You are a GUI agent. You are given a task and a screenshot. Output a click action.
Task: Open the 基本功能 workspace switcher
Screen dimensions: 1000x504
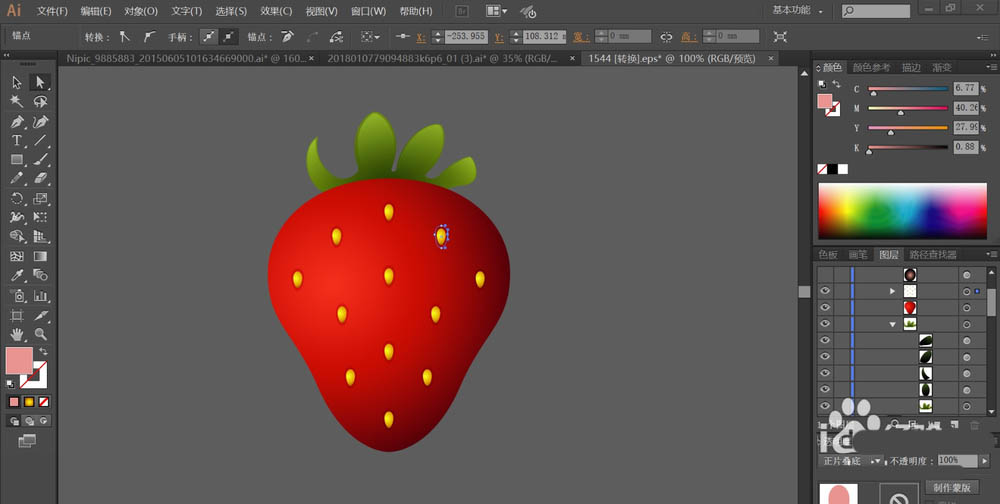click(800, 11)
